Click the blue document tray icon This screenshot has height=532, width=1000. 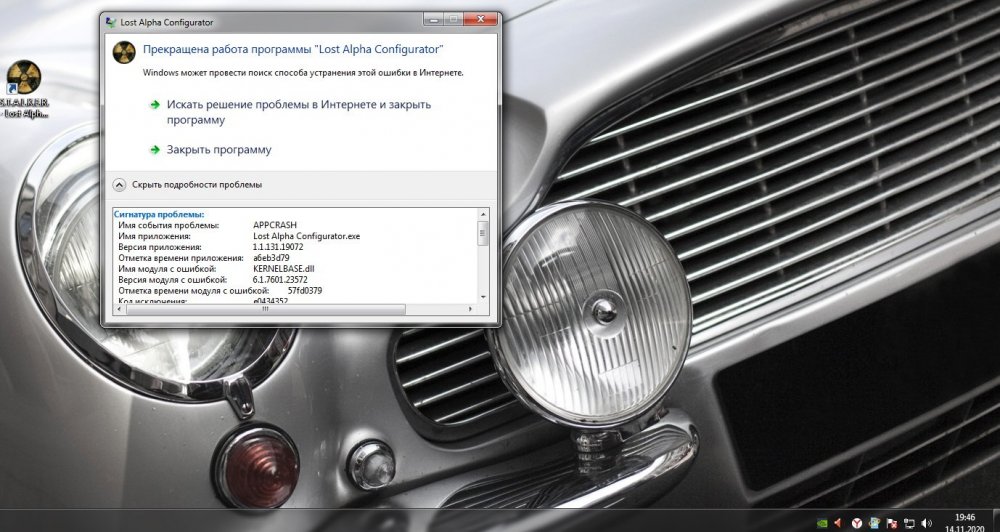coord(875,523)
